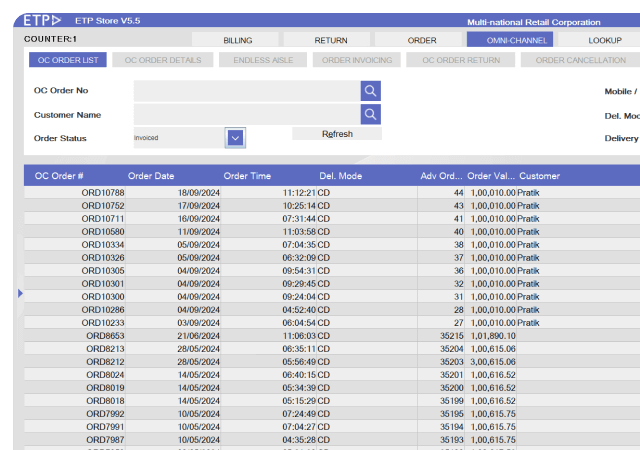Select order ORD10300 row
Viewport: 640px width, 450px height.
coord(332,297)
